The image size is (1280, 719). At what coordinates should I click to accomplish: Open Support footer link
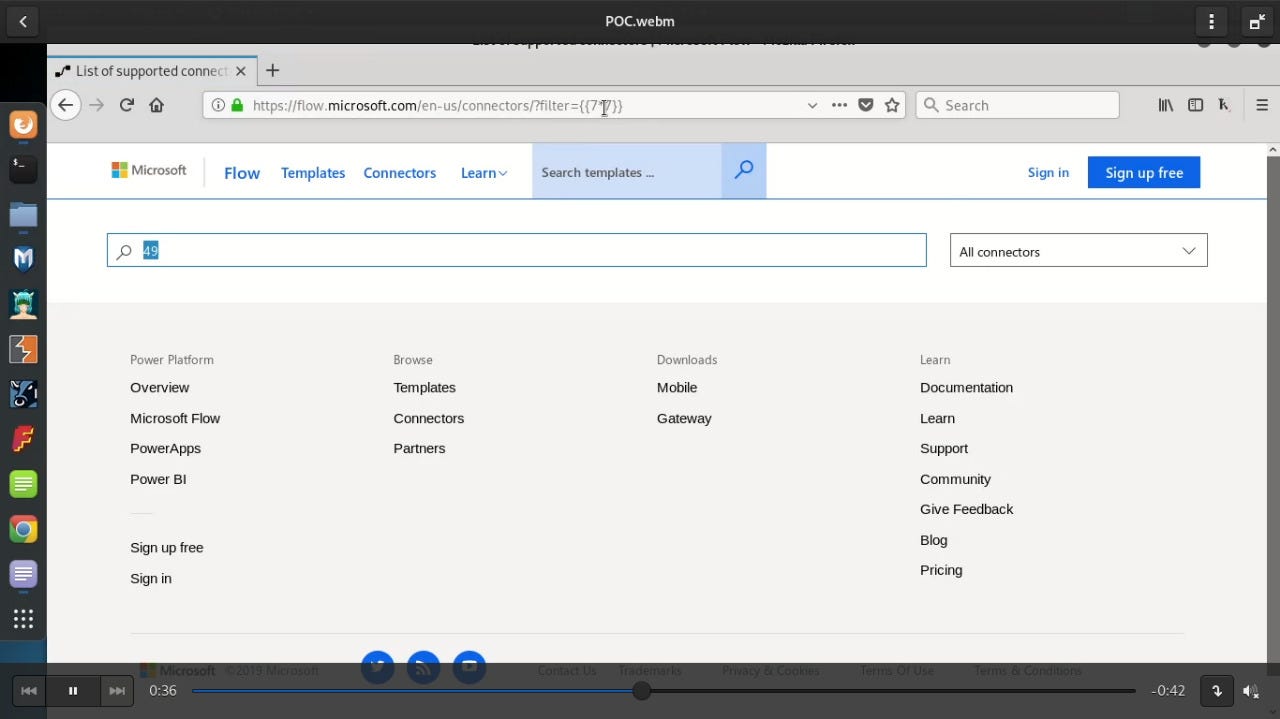point(944,448)
